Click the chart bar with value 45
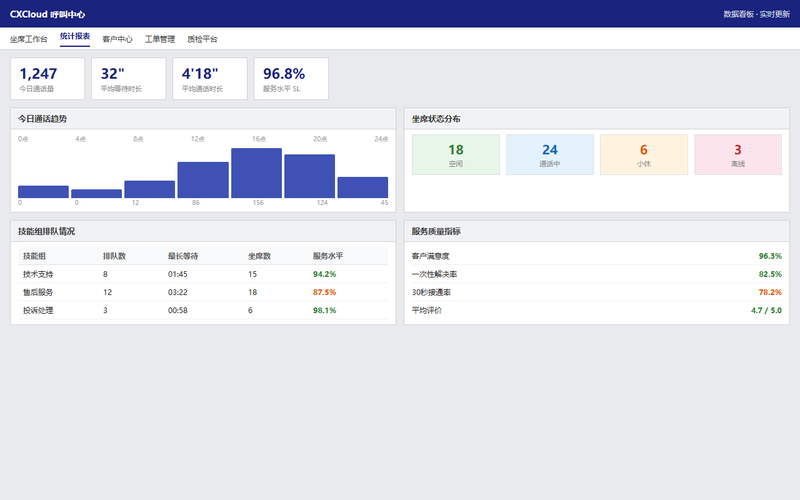Image resolution: width=800 pixels, height=500 pixels. [363, 187]
